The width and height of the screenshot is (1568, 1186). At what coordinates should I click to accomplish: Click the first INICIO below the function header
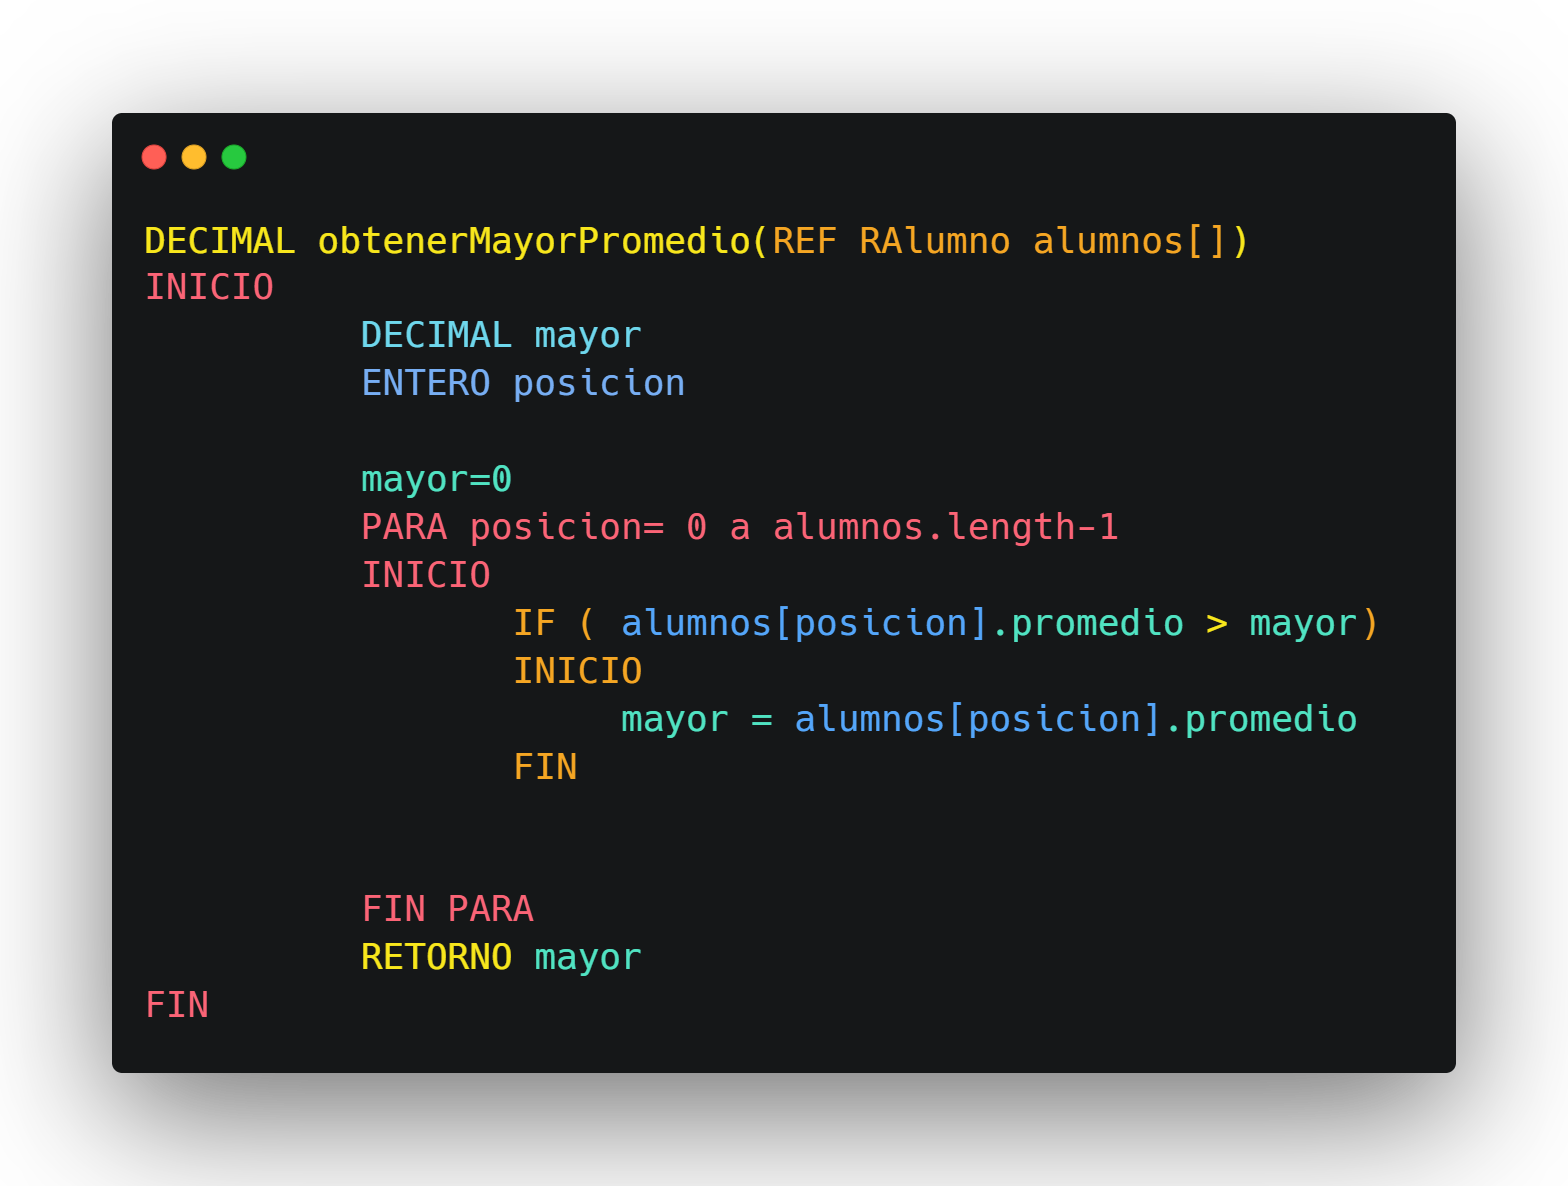pyautogui.click(x=209, y=288)
